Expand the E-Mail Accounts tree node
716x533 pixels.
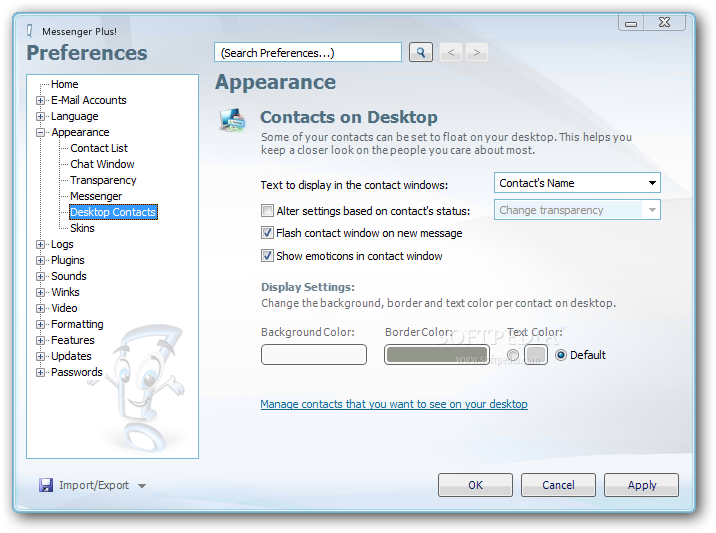(41, 100)
